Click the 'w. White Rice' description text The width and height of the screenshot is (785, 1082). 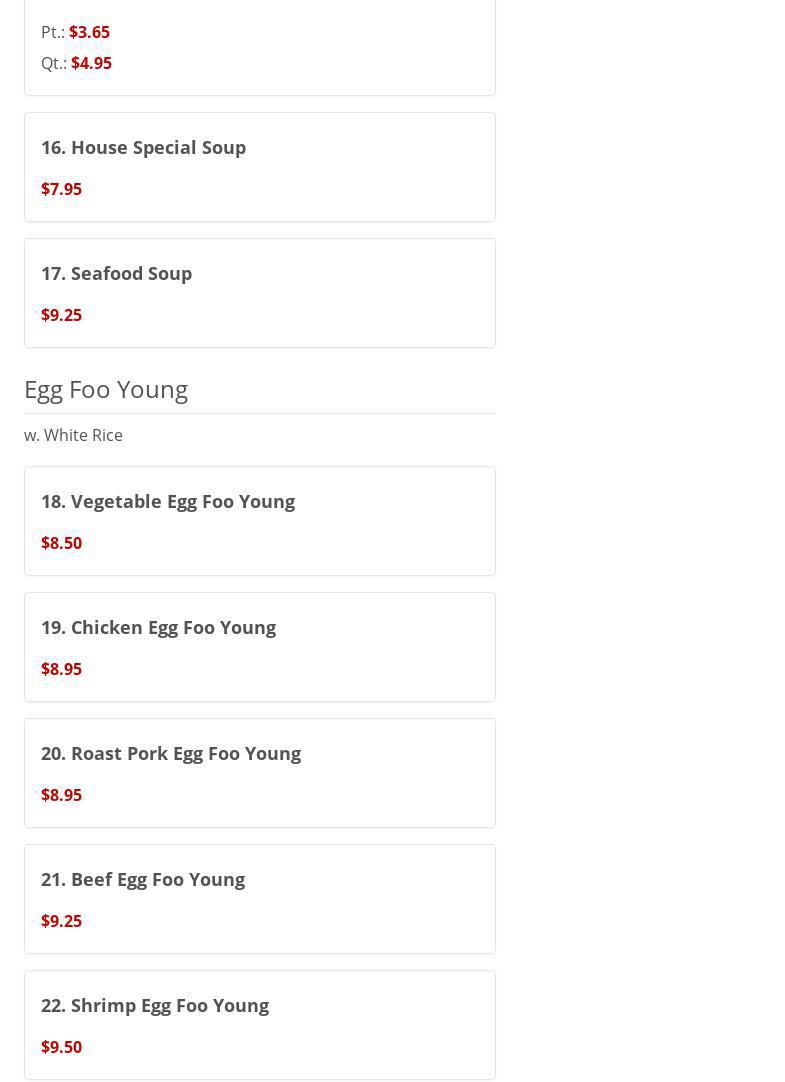click(x=73, y=435)
